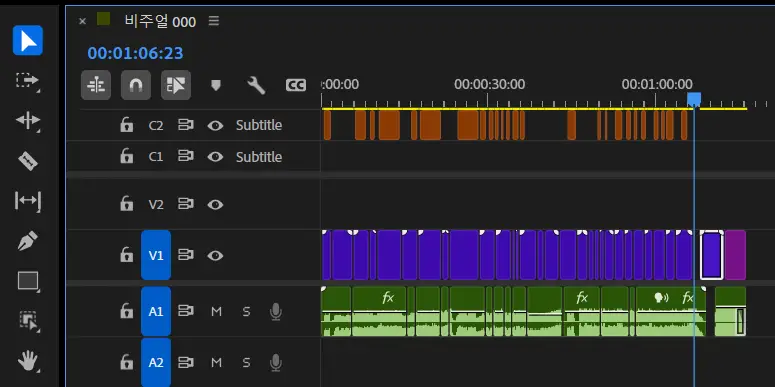Viewport: 775px width, 387px height.
Task: Select the Rectangle tool
Action: [x=28, y=281]
